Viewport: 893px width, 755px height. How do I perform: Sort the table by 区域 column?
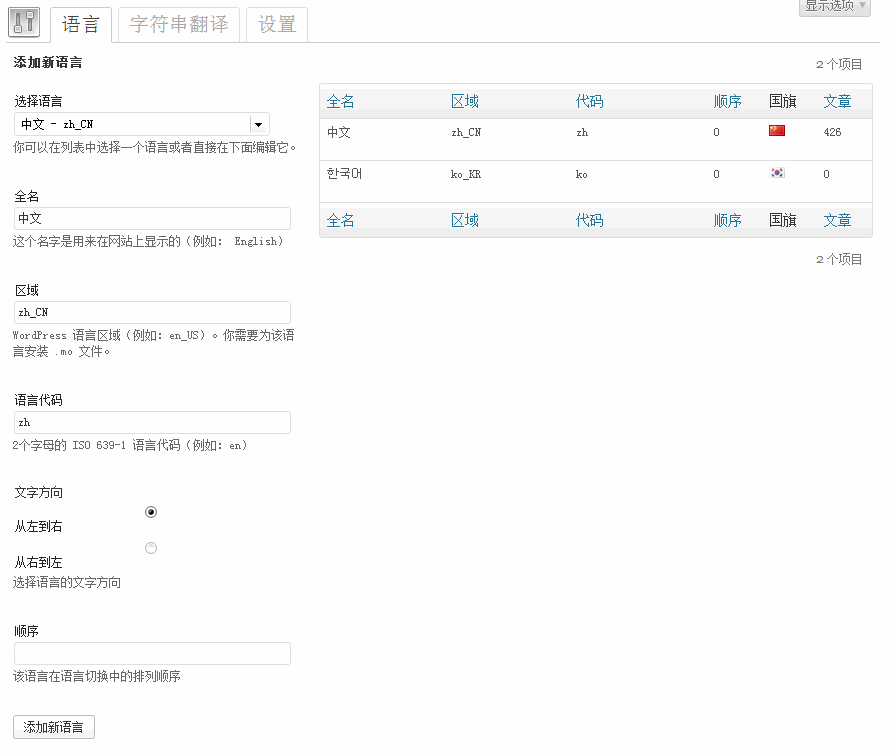click(465, 100)
